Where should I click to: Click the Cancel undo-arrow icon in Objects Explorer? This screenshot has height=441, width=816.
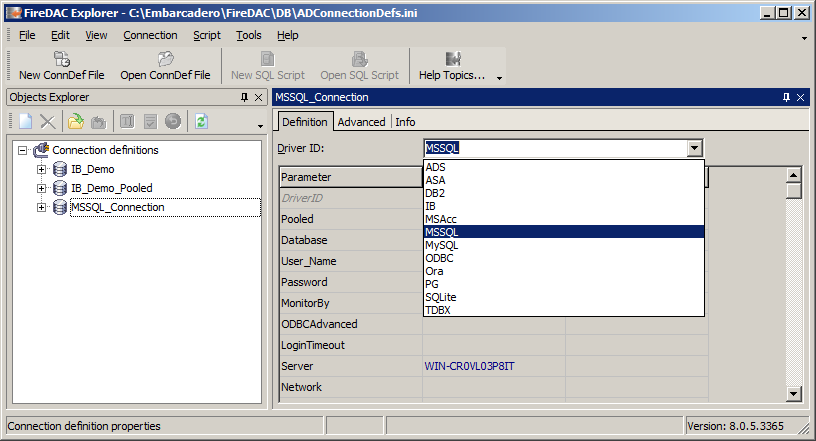coord(173,121)
